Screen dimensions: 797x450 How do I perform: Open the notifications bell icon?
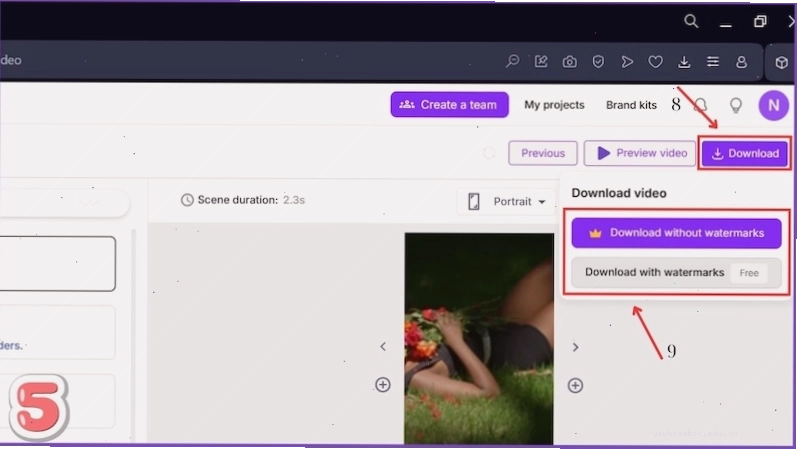tap(701, 105)
